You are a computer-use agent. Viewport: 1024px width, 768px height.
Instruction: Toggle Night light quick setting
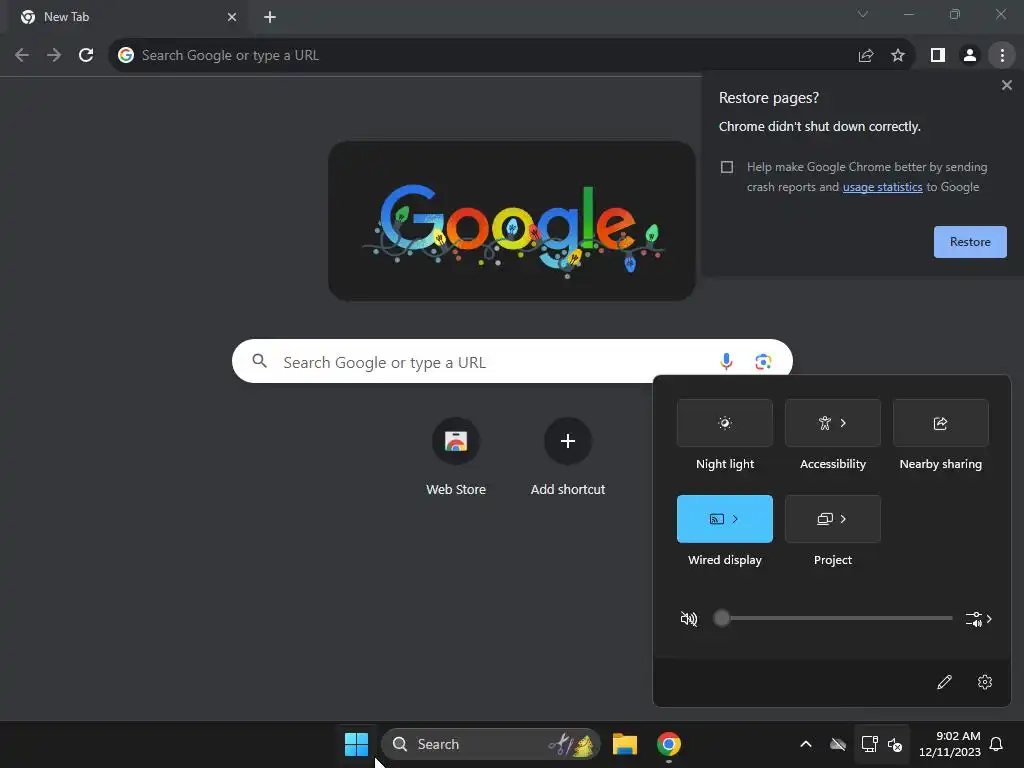click(725, 423)
